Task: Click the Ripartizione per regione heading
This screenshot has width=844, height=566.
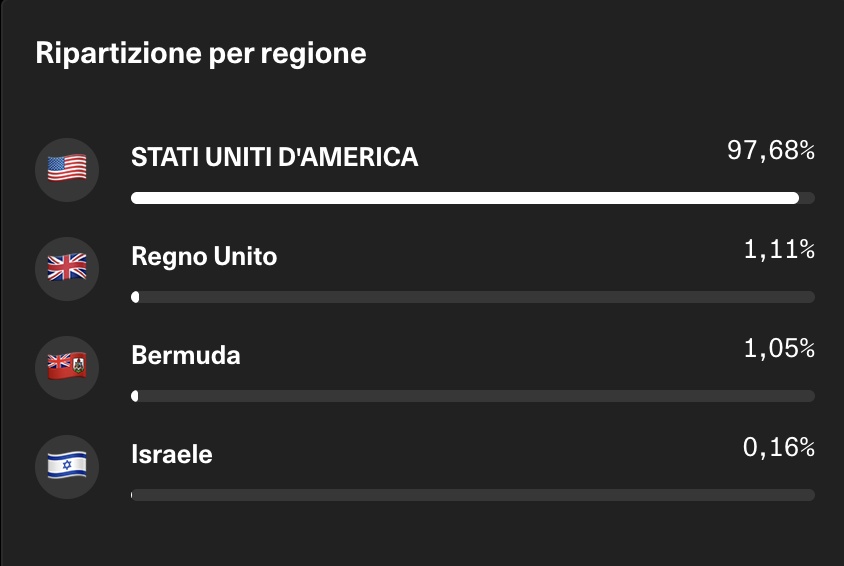Action: 201,53
